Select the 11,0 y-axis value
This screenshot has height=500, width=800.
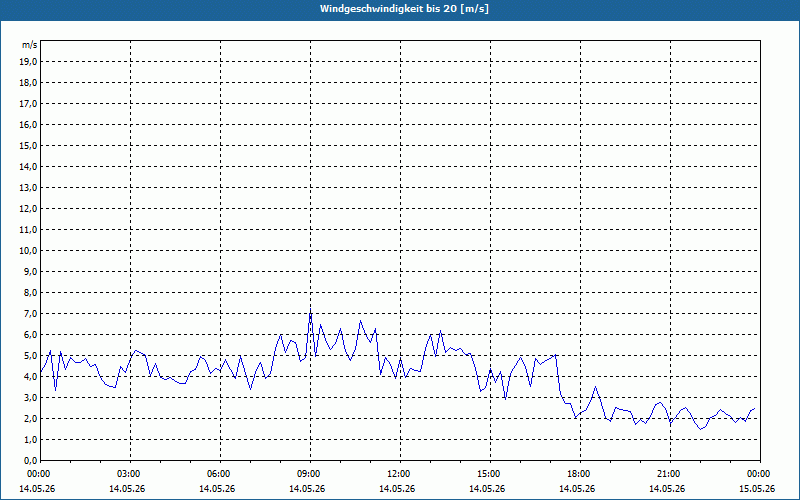[28, 230]
